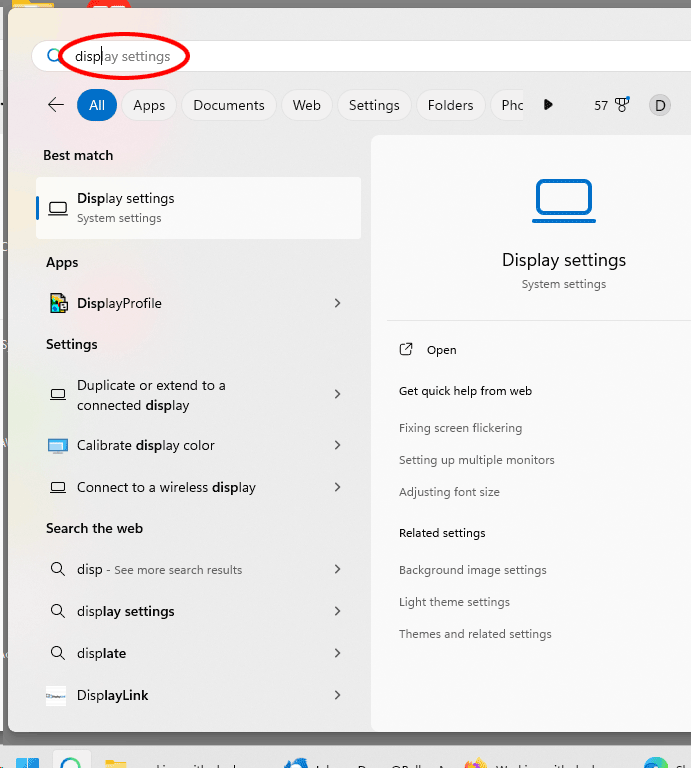
Task: Expand the 'disp' web result chevron
Action: click(x=337, y=569)
